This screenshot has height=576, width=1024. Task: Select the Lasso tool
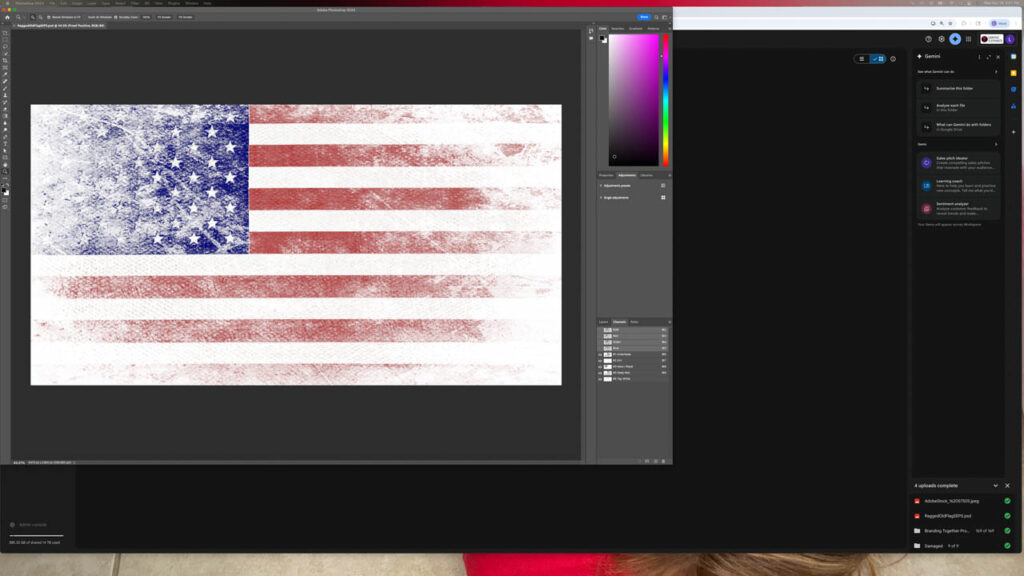[5, 46]
